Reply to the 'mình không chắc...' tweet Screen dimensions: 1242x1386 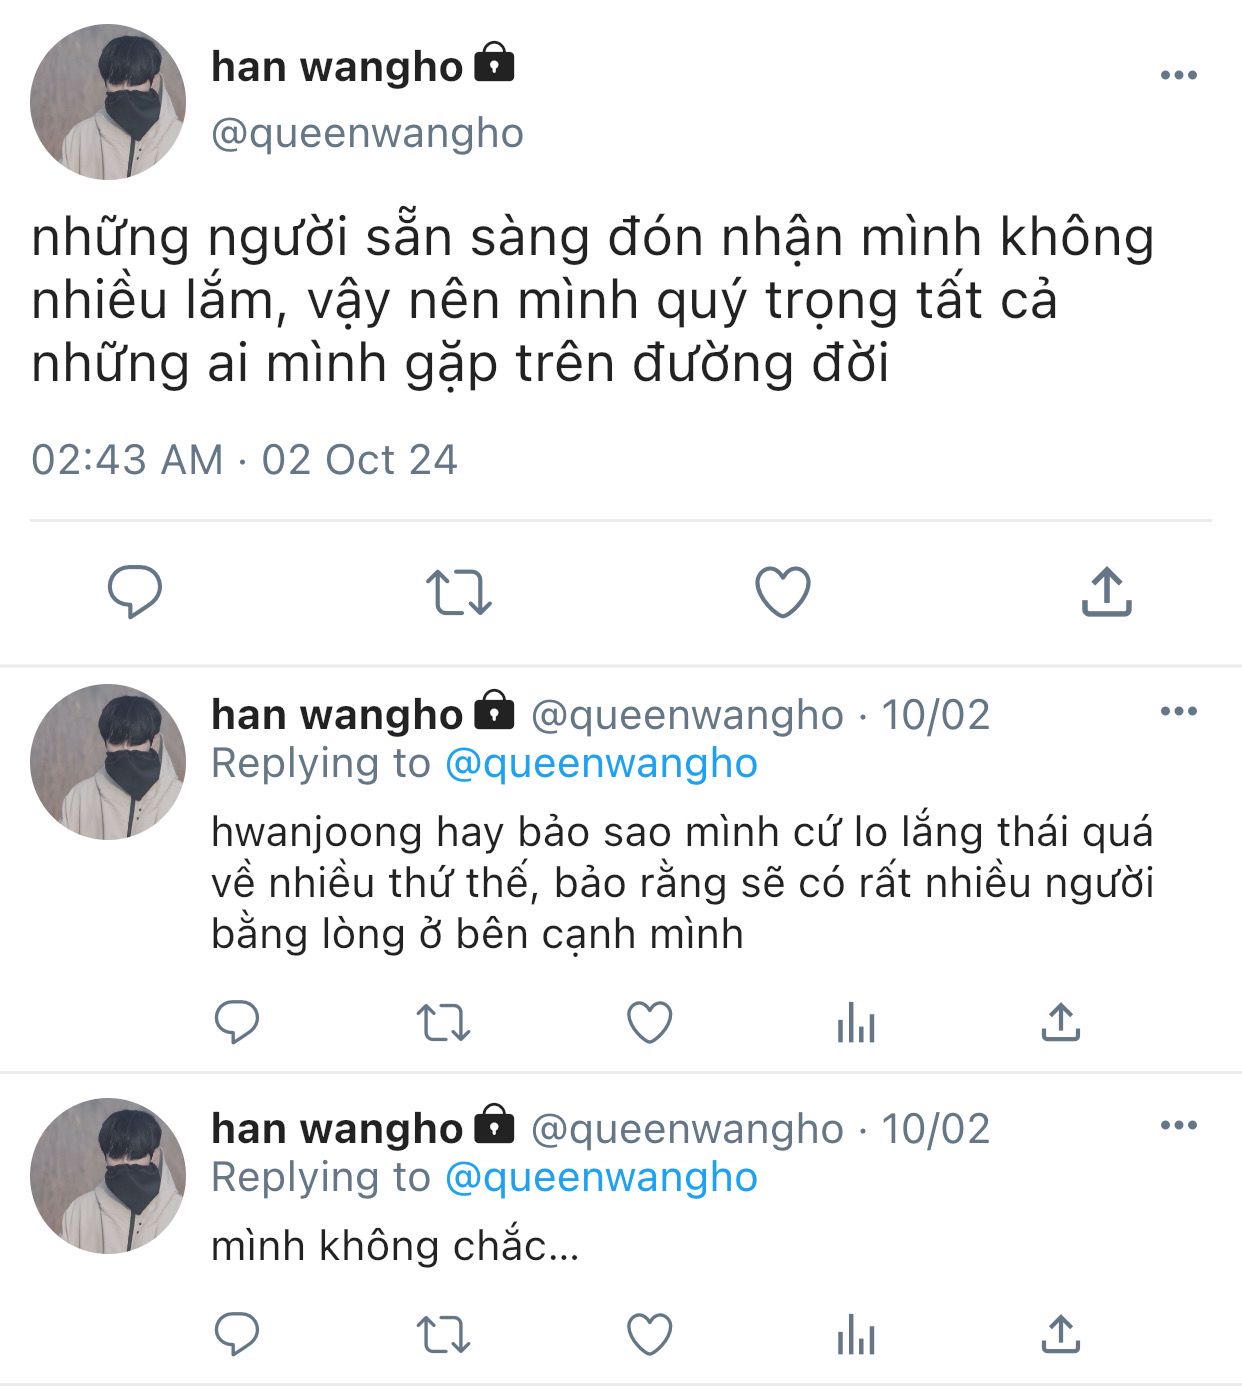[237, 1334]
